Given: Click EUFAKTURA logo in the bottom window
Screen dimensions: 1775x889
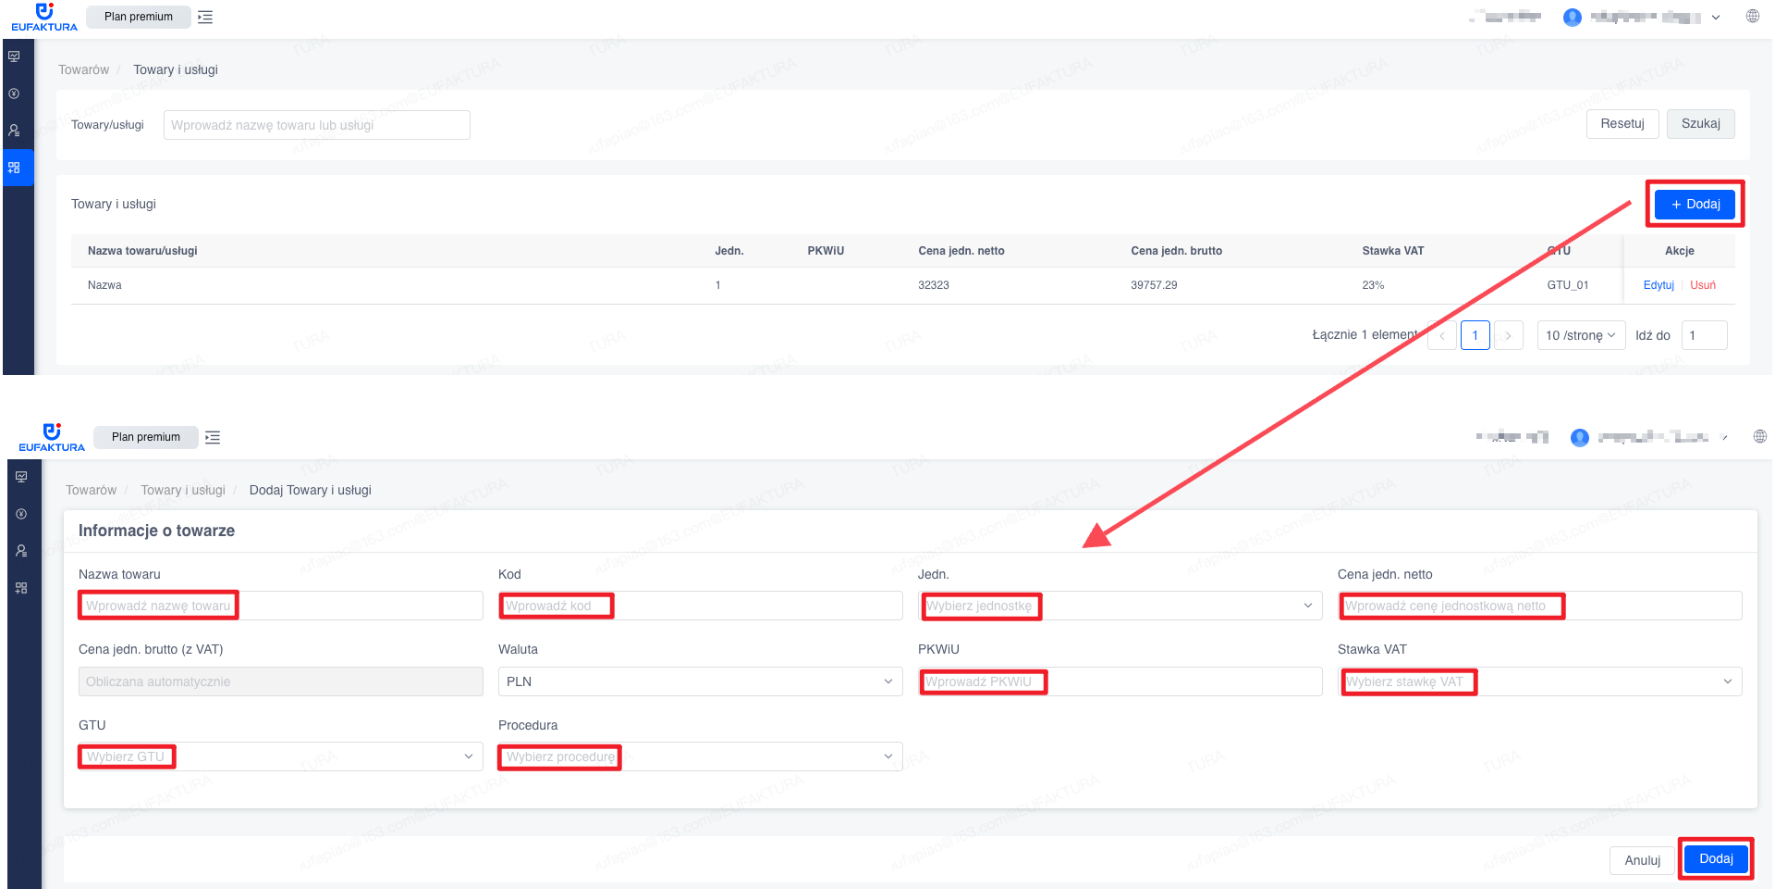Looking at the screenshot, I should click(52, 437).
